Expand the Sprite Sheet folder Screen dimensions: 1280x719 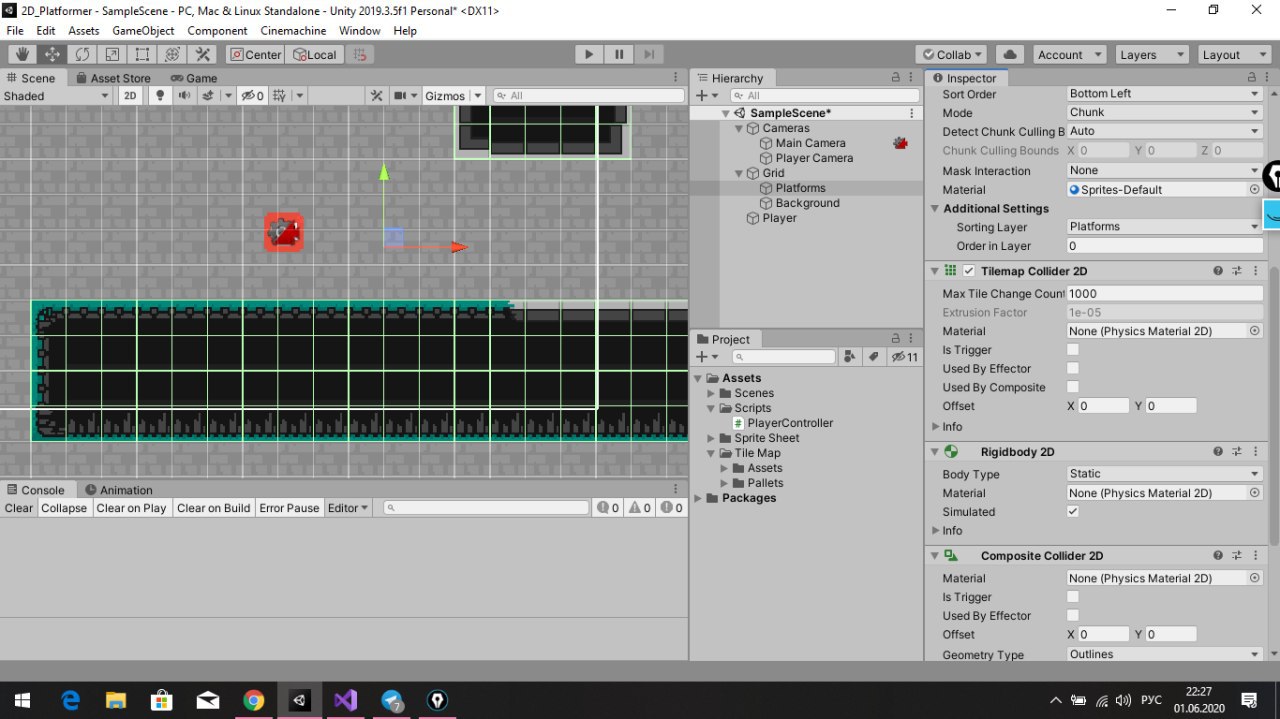tap(712, 438)
